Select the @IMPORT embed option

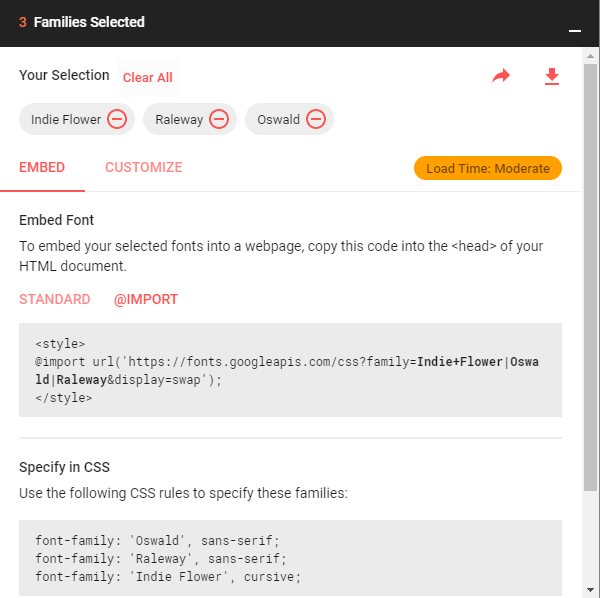pyautogui.click(x=146, y=299)
